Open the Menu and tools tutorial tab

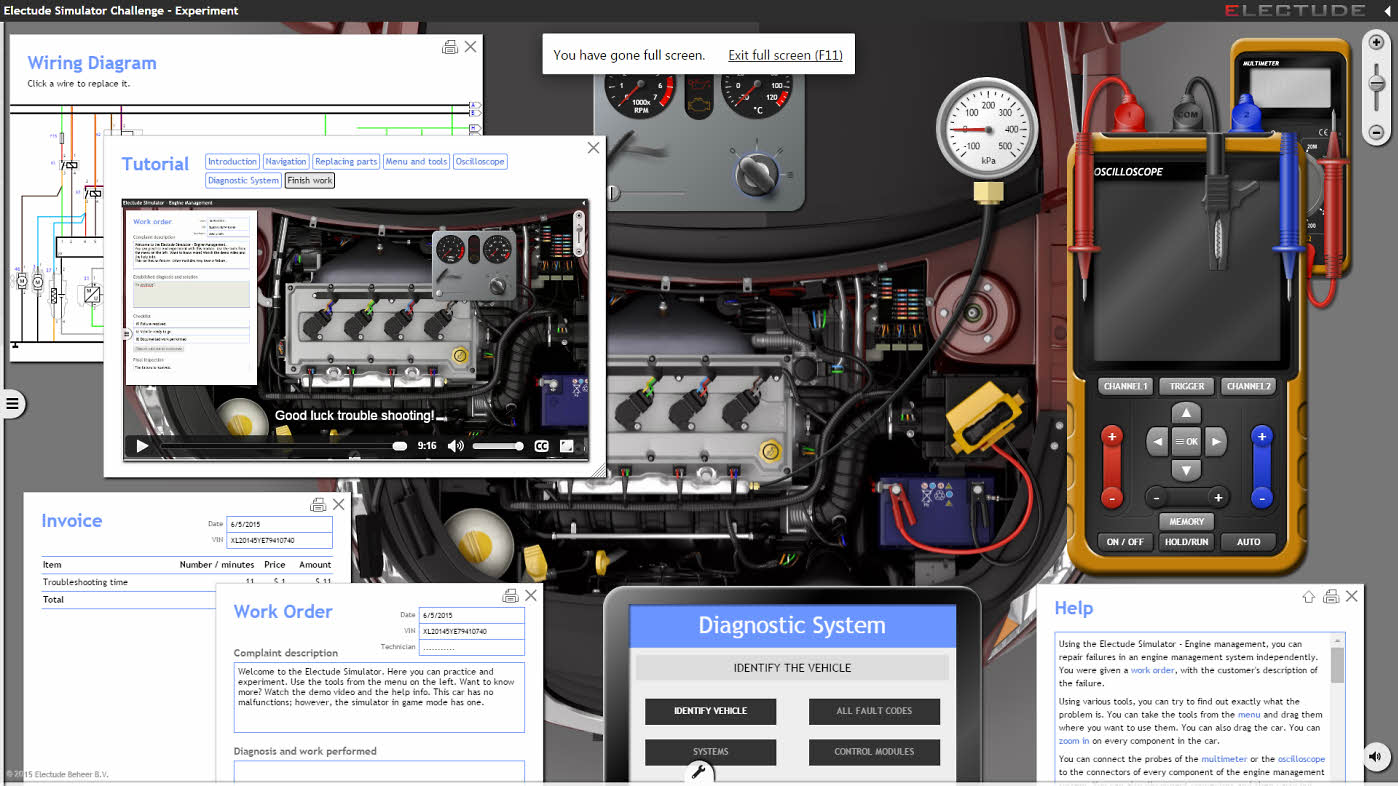click(416, 161)
